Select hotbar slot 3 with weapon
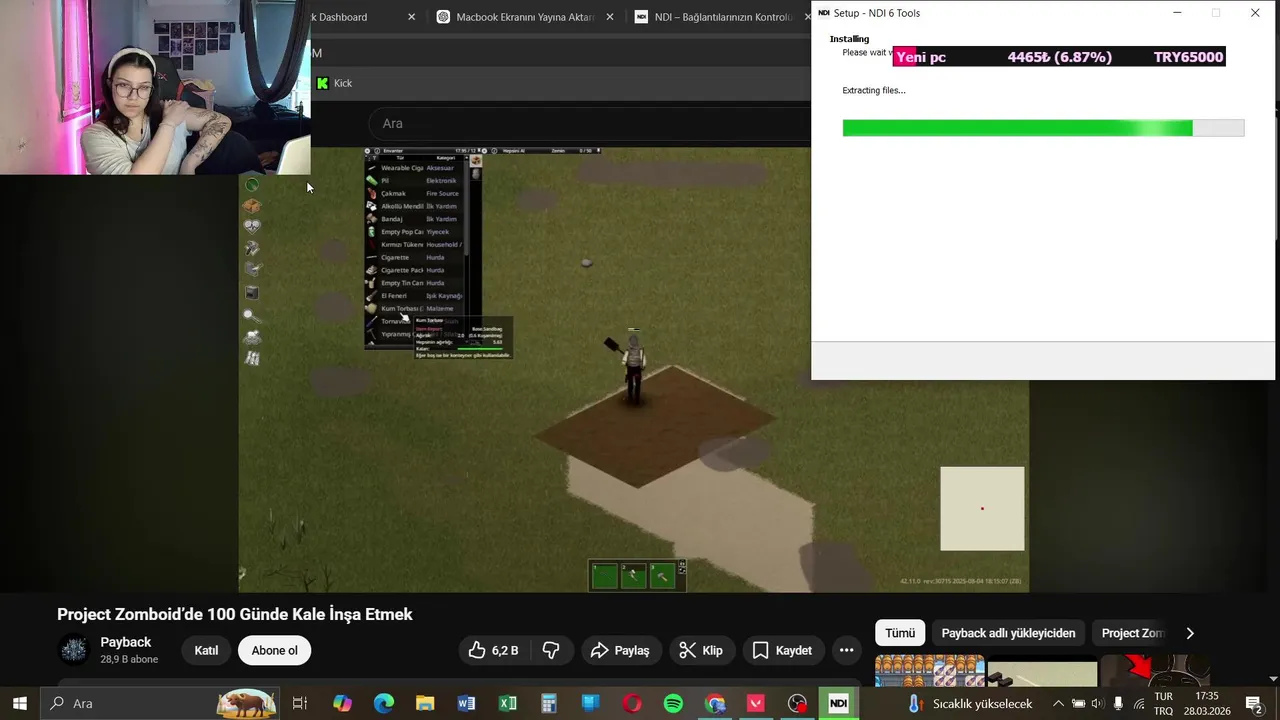 (662, 575)
